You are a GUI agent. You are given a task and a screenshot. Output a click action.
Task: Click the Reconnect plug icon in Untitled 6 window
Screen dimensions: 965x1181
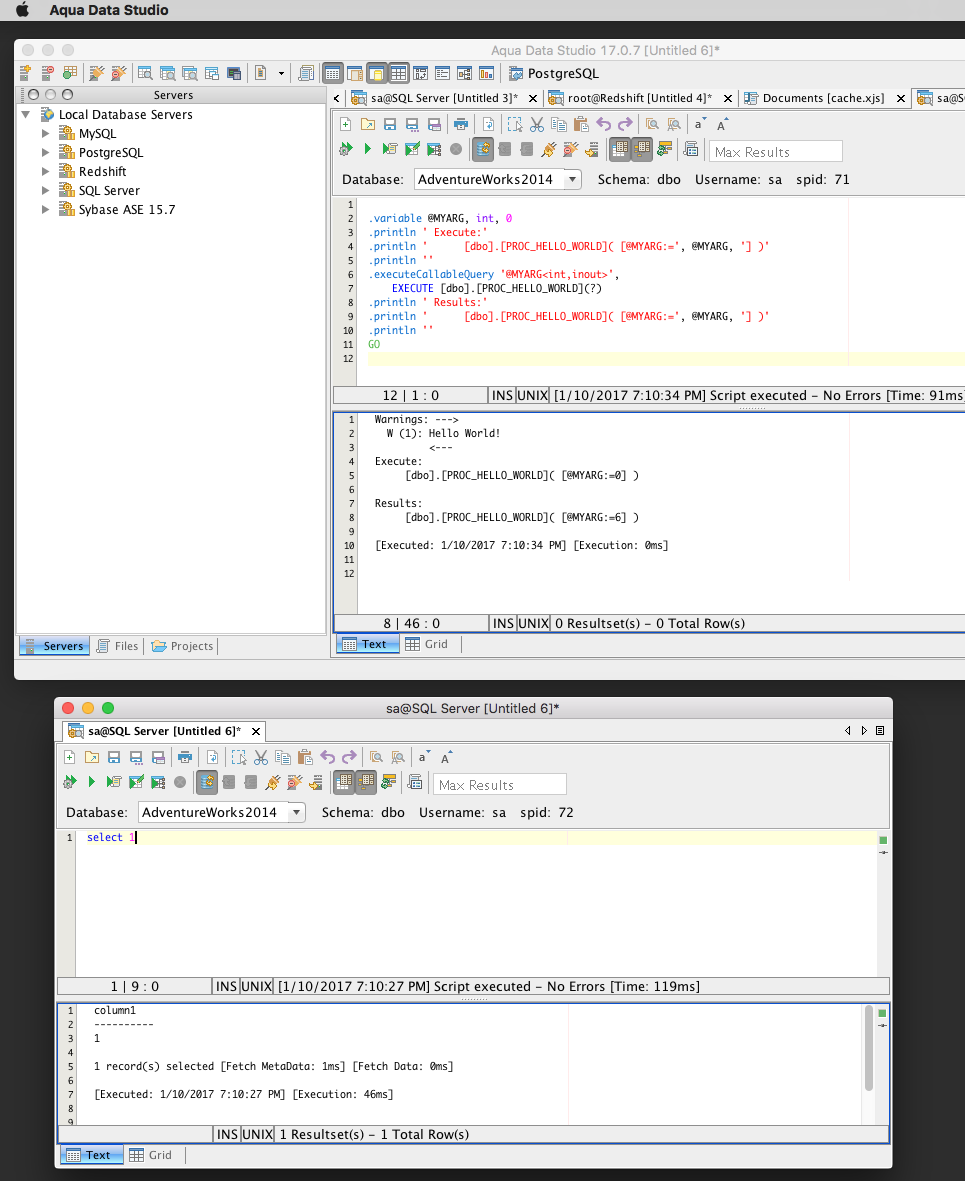point(273,782)
